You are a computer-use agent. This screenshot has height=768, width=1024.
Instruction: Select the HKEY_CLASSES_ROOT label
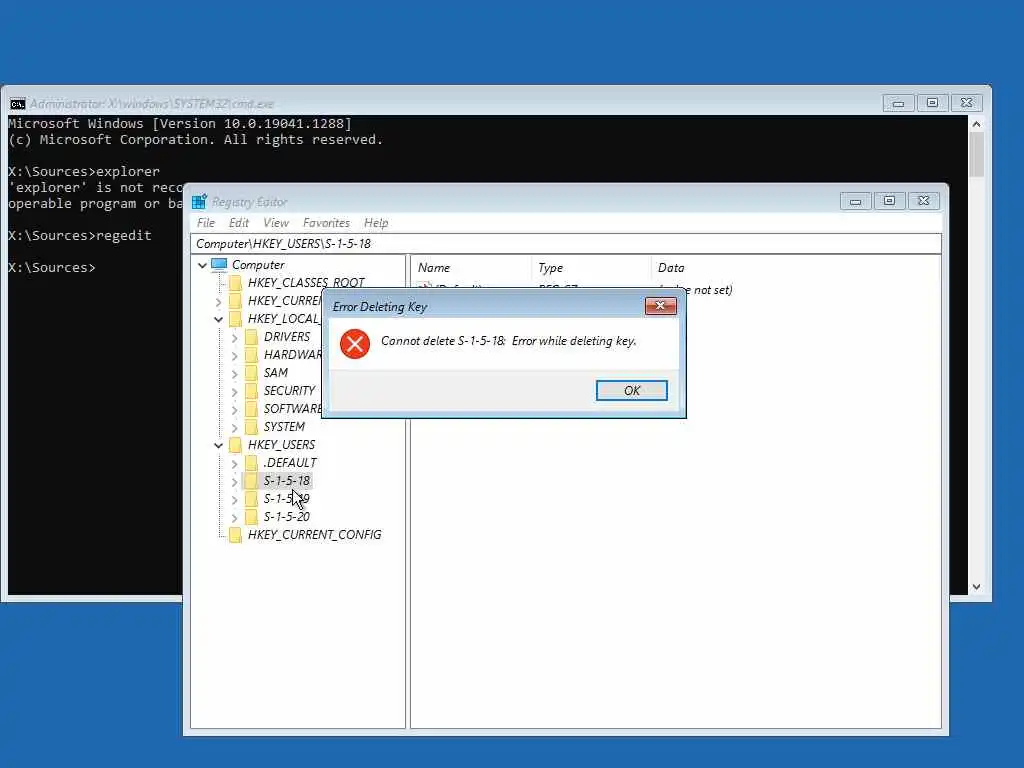click(x=306, y=283)
